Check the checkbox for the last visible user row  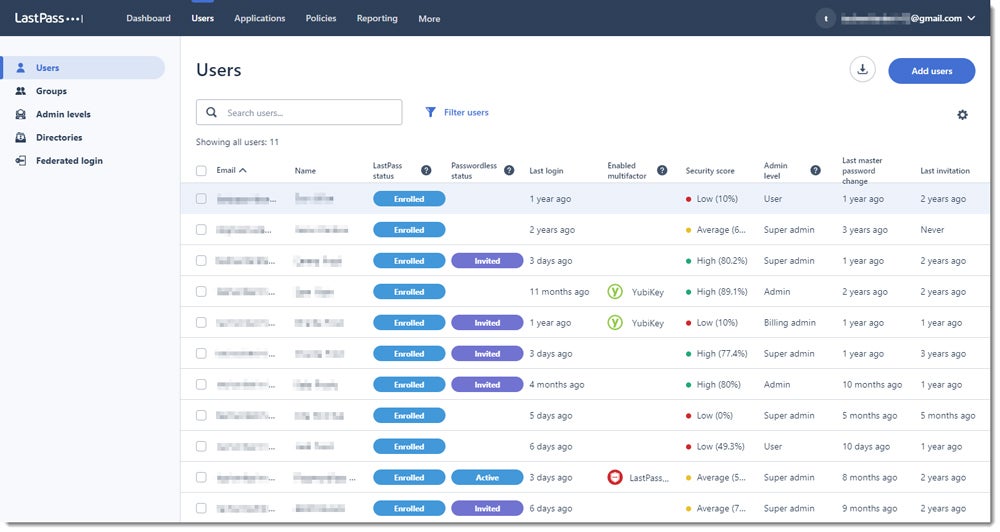pos(201,509)
